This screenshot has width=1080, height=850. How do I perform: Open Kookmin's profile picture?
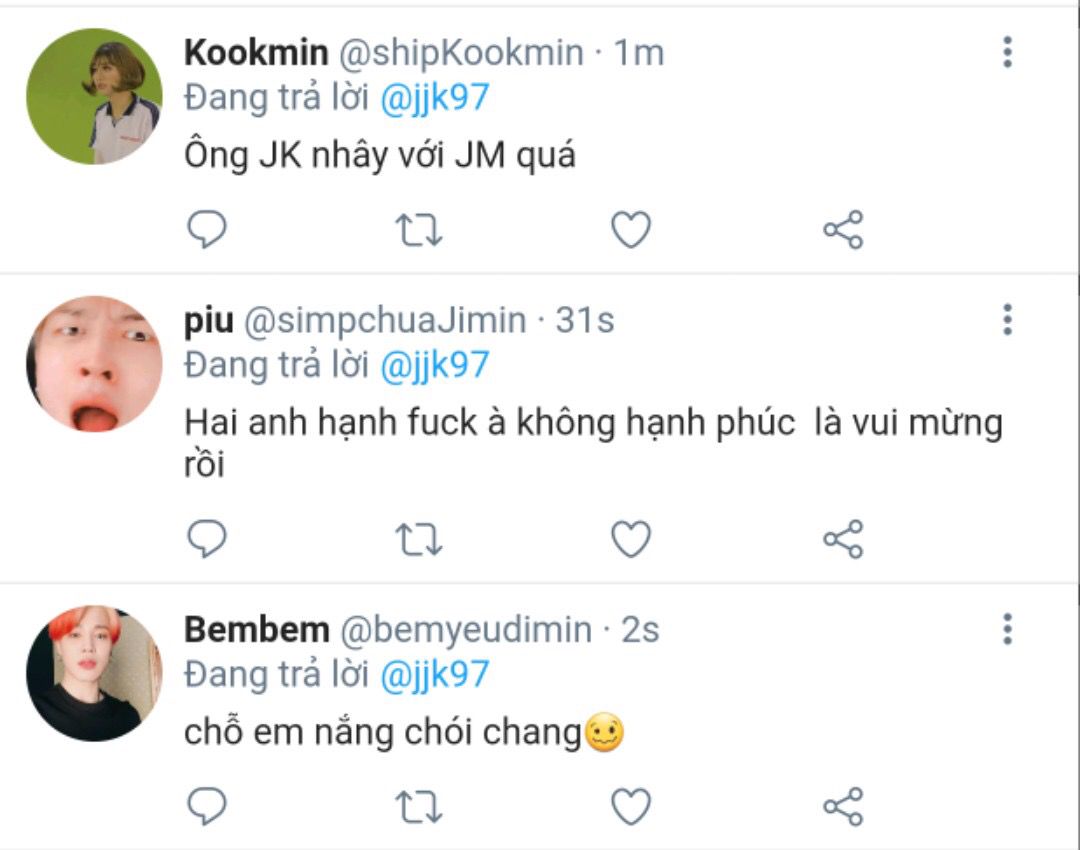click(94, 96)
